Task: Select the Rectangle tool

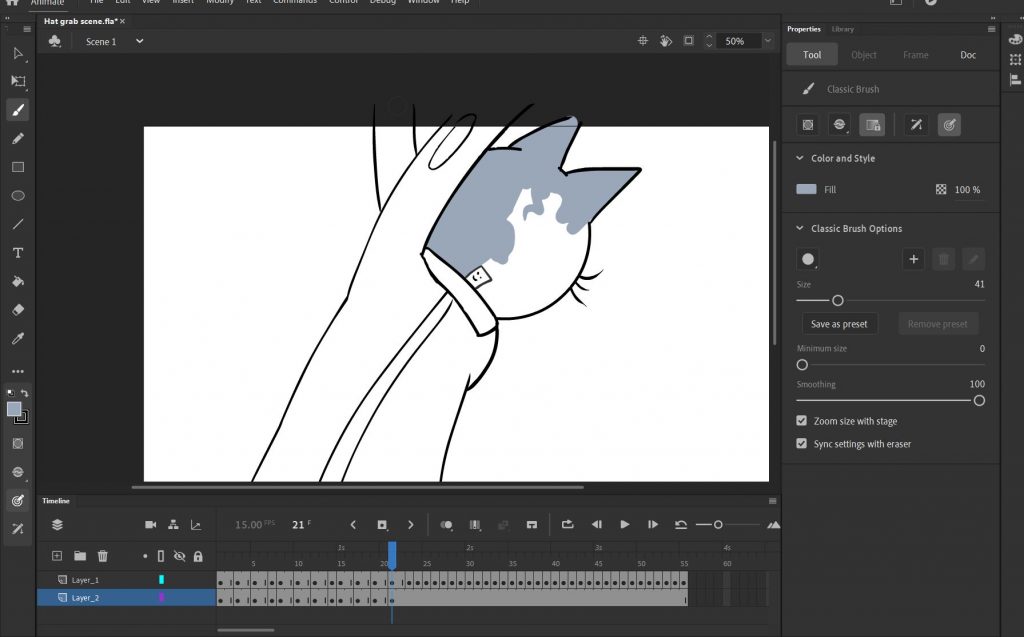Action: [x=18, y=167]
